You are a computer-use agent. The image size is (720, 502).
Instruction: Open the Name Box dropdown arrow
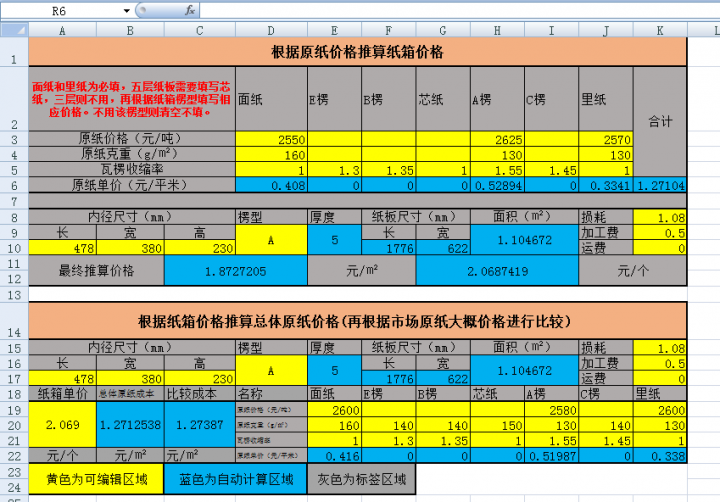(126, 9)
